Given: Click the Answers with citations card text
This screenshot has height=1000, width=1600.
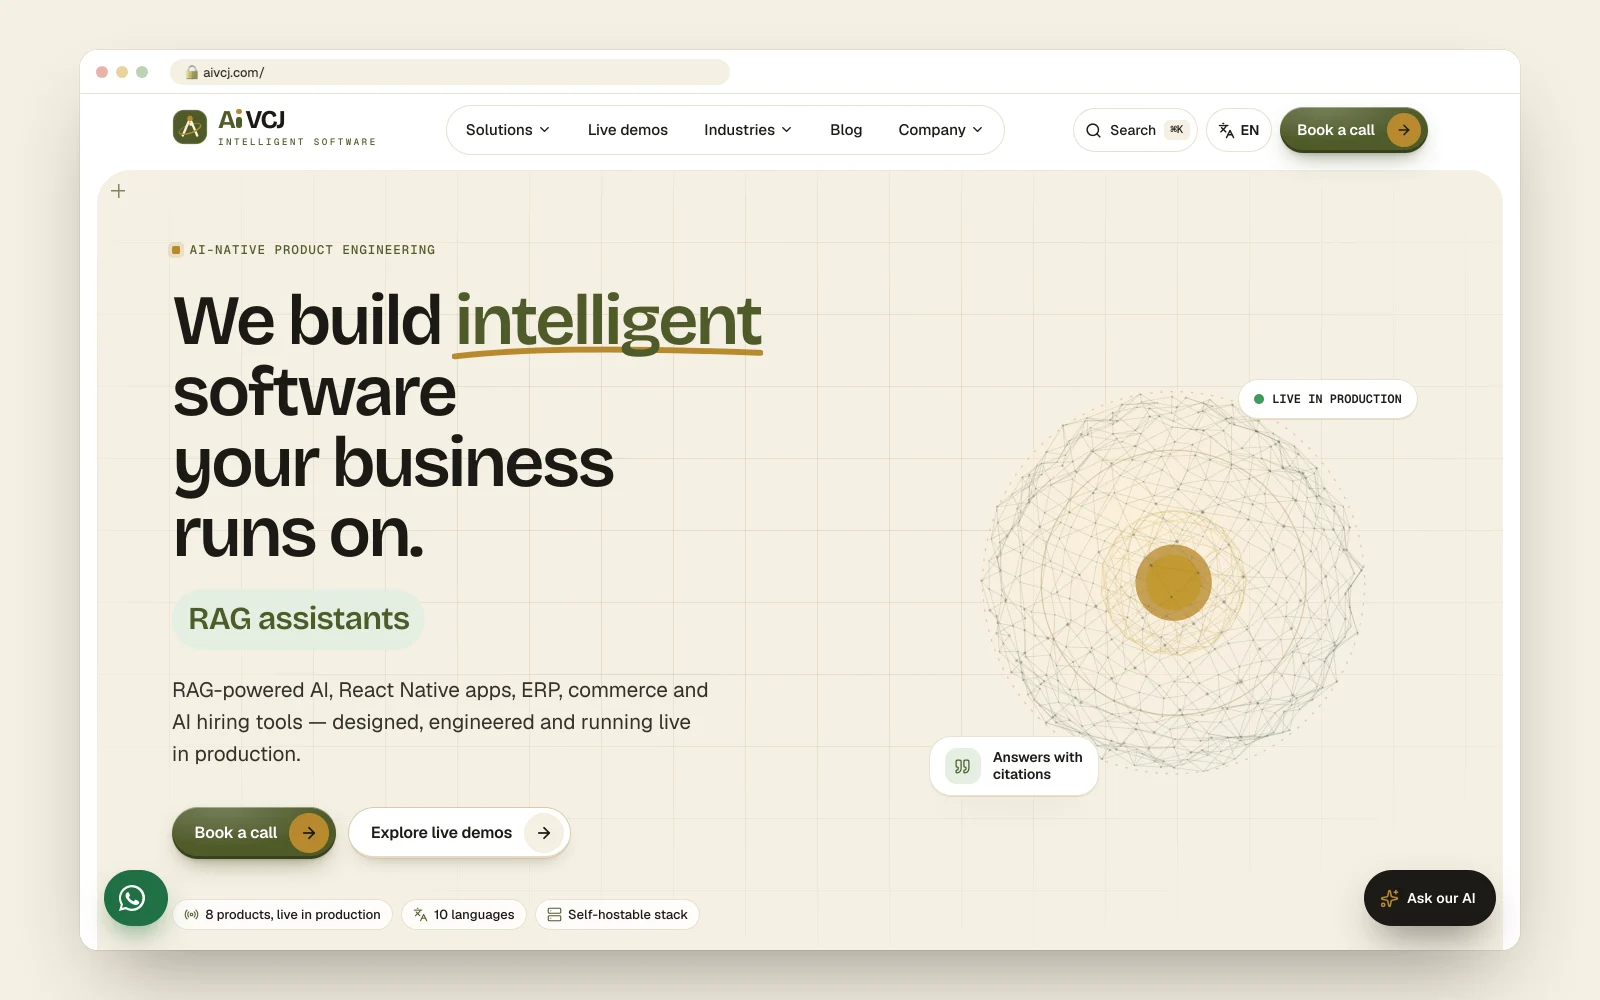Looking at the screenshot, I should pos(1037,766).
